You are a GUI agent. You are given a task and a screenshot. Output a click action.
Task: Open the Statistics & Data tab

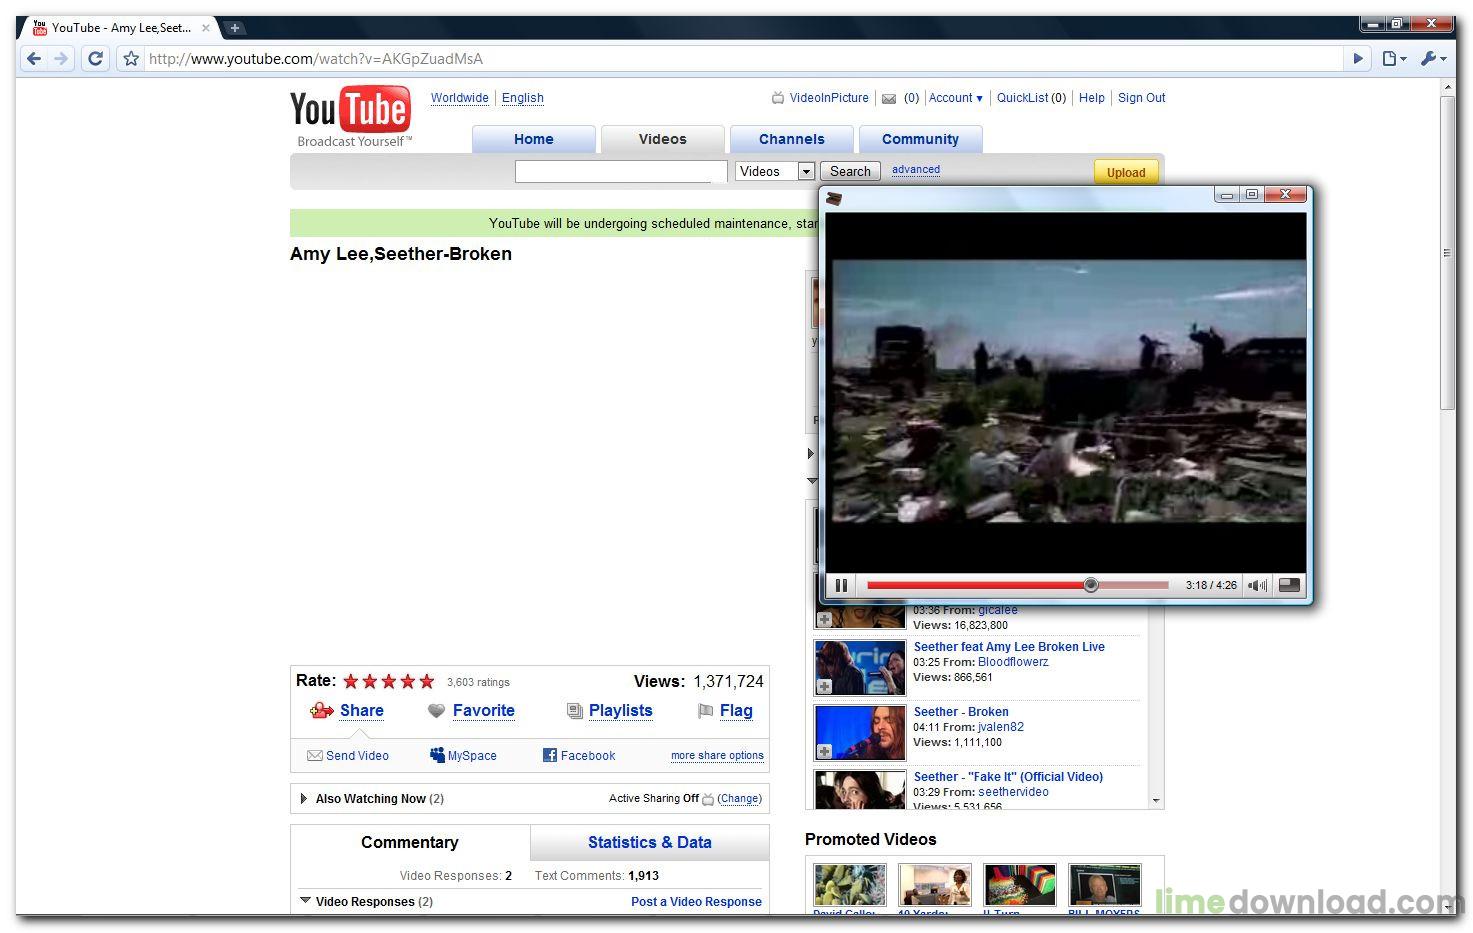[649, 842]
